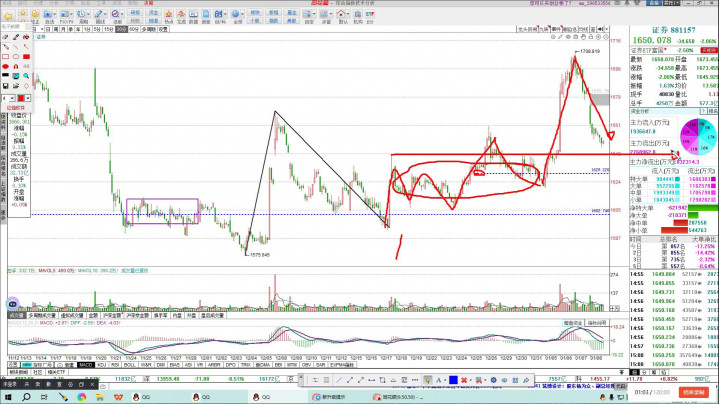The height and width of the screenshot is (404, 719).
Task: Click the eye visibility icon in drawing toolbar
Action: [x=504, y=380]
